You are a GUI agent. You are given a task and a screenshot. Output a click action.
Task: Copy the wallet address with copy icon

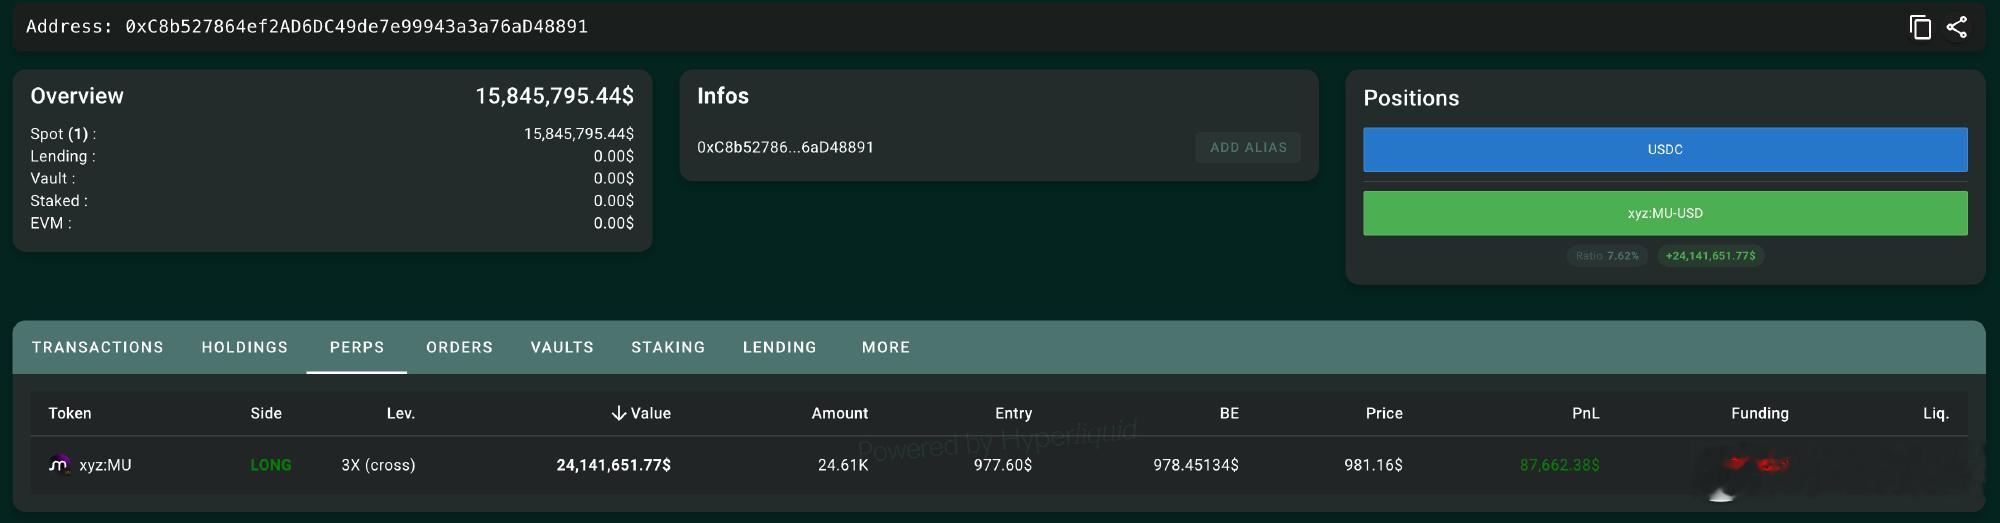pos(1920,27)
